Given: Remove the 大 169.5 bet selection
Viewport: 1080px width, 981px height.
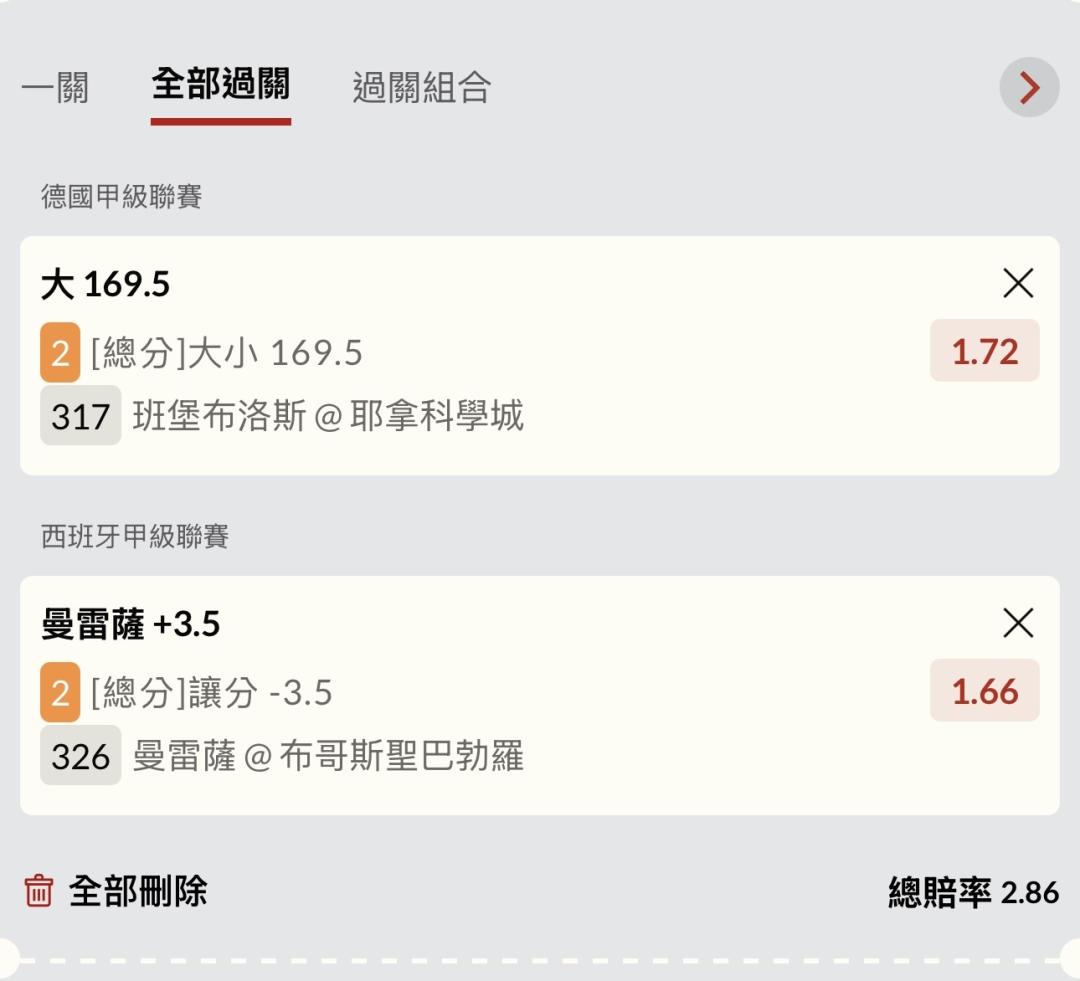Looking at the screenshot, I should point(1018,285).
